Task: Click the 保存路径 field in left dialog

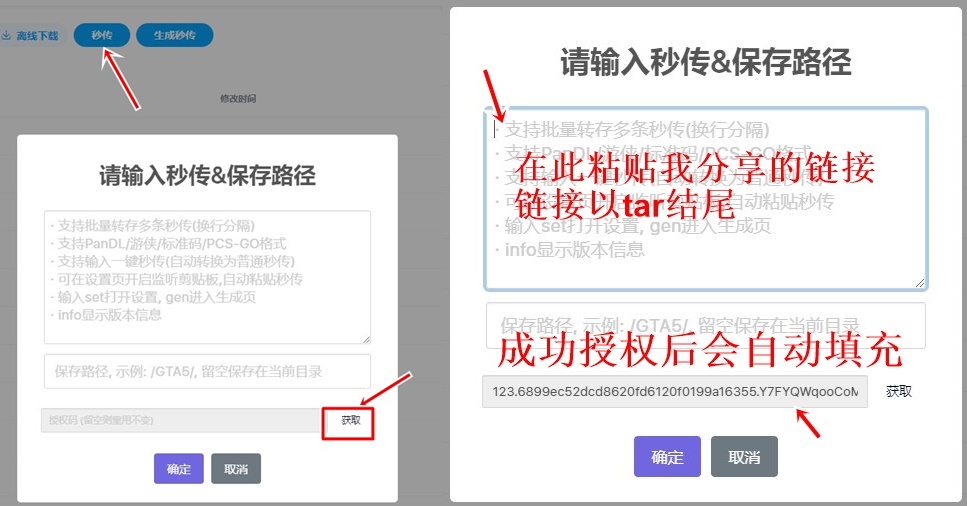Action: [x=207, y=371]
